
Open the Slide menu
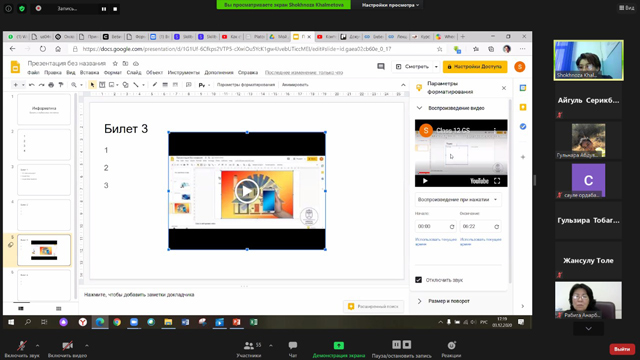134,73
